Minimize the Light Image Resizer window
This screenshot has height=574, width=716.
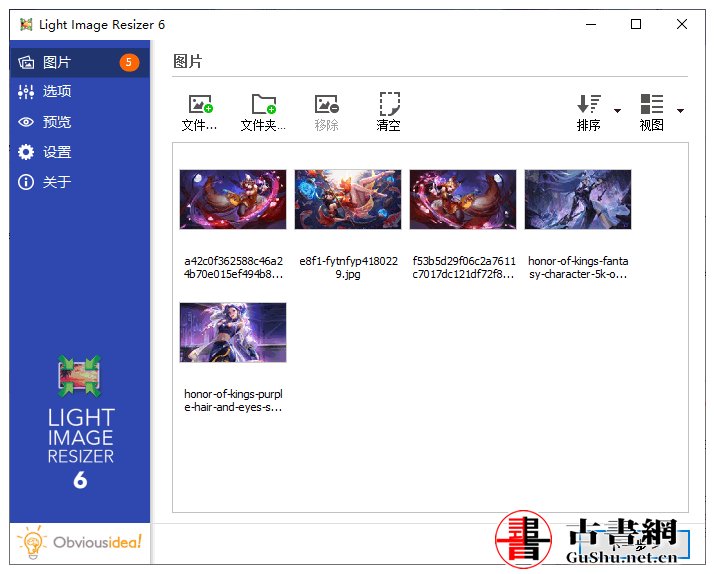591,24
